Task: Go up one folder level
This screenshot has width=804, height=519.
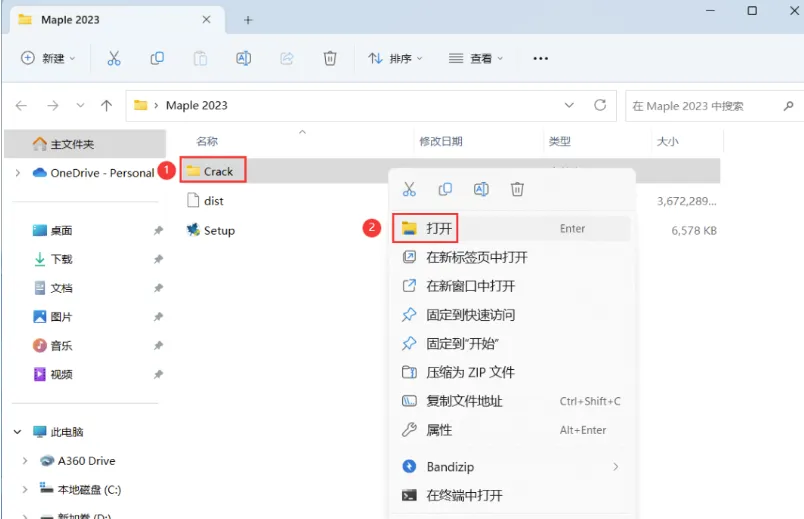Action: [106, 106]
